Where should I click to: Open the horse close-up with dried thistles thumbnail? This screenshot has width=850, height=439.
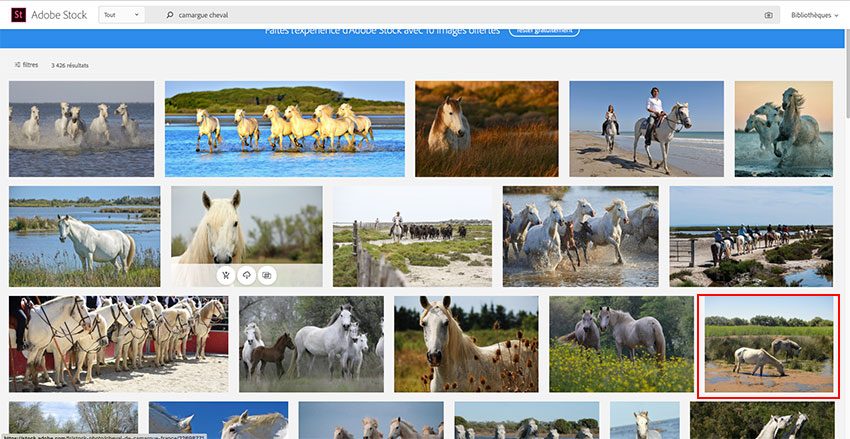click(466, 344)
